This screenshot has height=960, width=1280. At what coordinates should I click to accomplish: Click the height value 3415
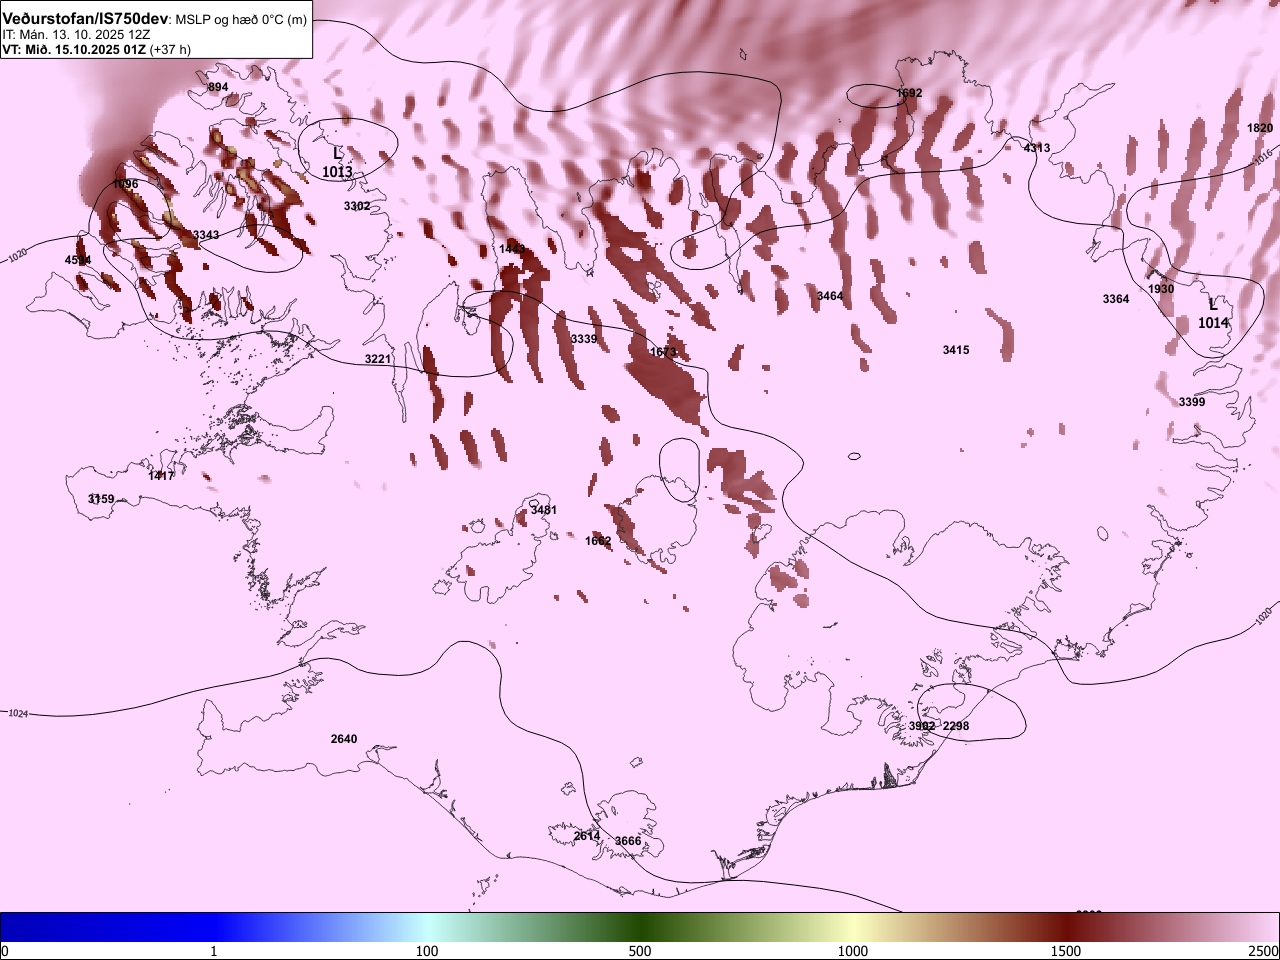pyautogui.click(x=956, y=350)
